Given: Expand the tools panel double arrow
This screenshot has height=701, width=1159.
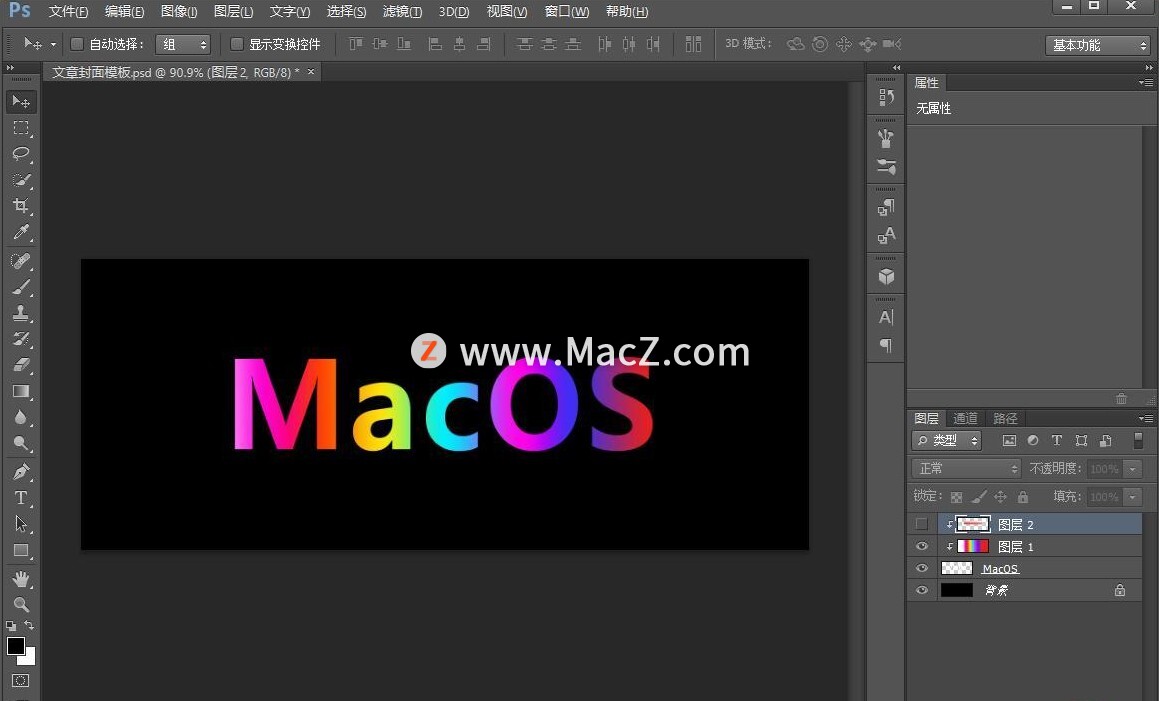Looking at the screenshot, I should [10, 67].
